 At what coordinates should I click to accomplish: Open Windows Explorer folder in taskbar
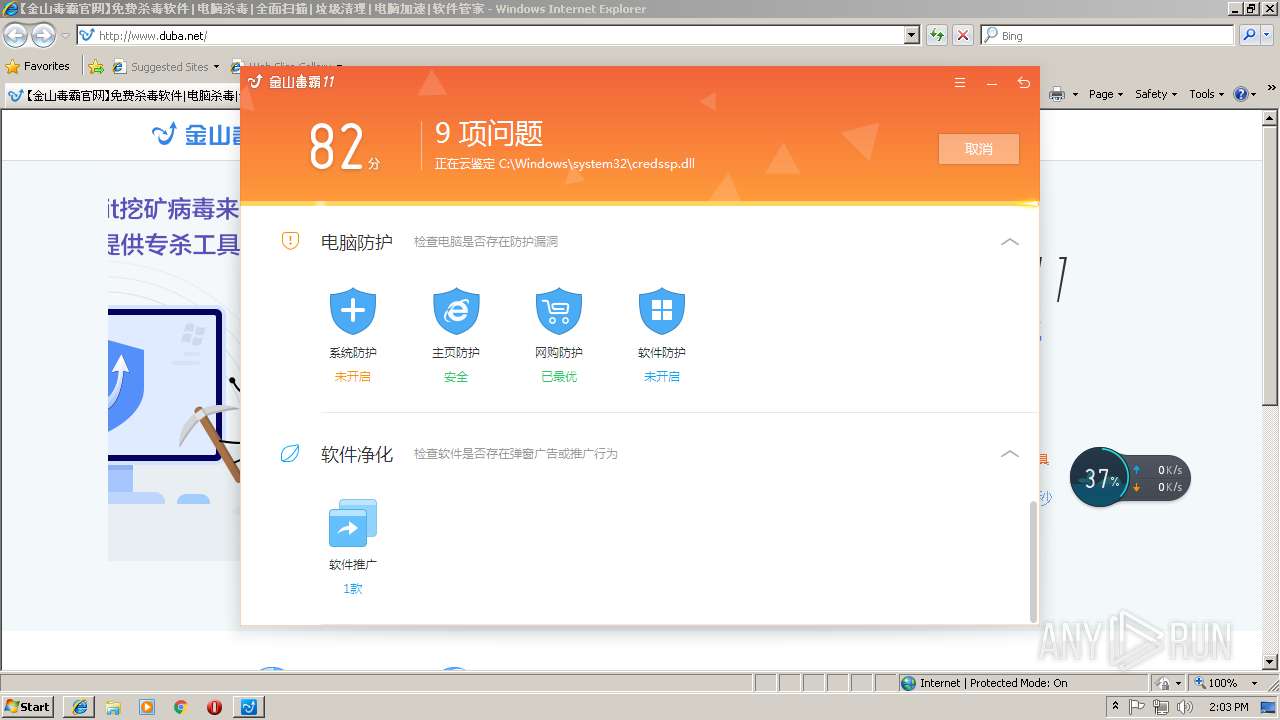(113, 707)
